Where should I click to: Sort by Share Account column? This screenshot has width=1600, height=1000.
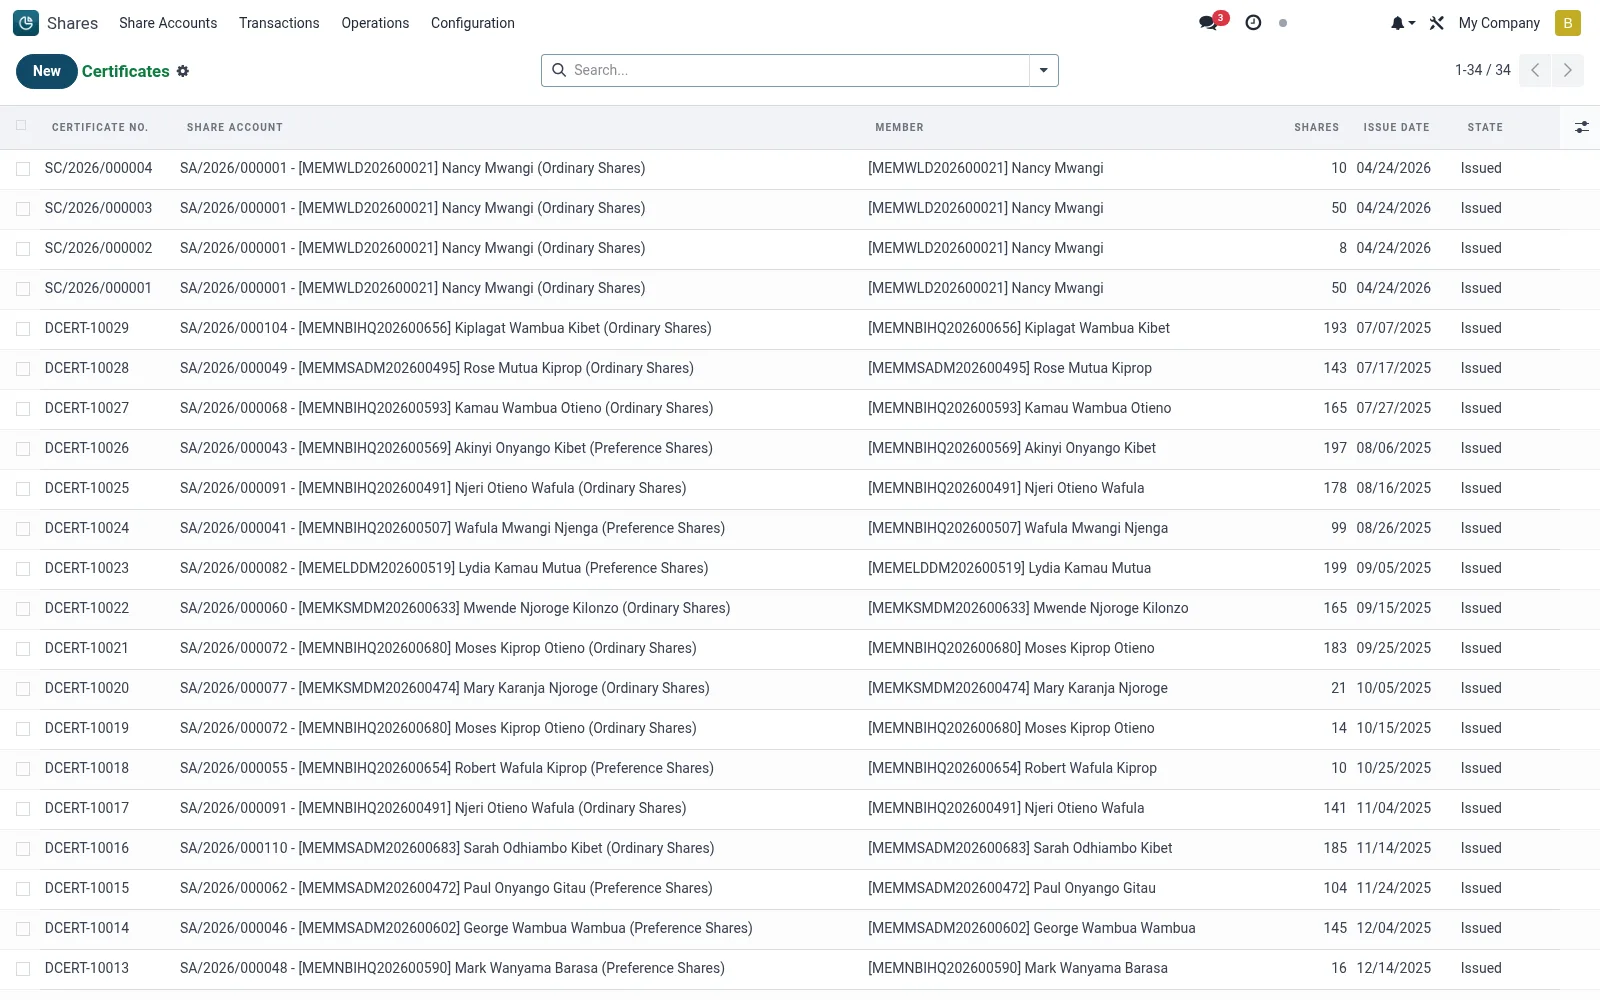pos(235,127)
